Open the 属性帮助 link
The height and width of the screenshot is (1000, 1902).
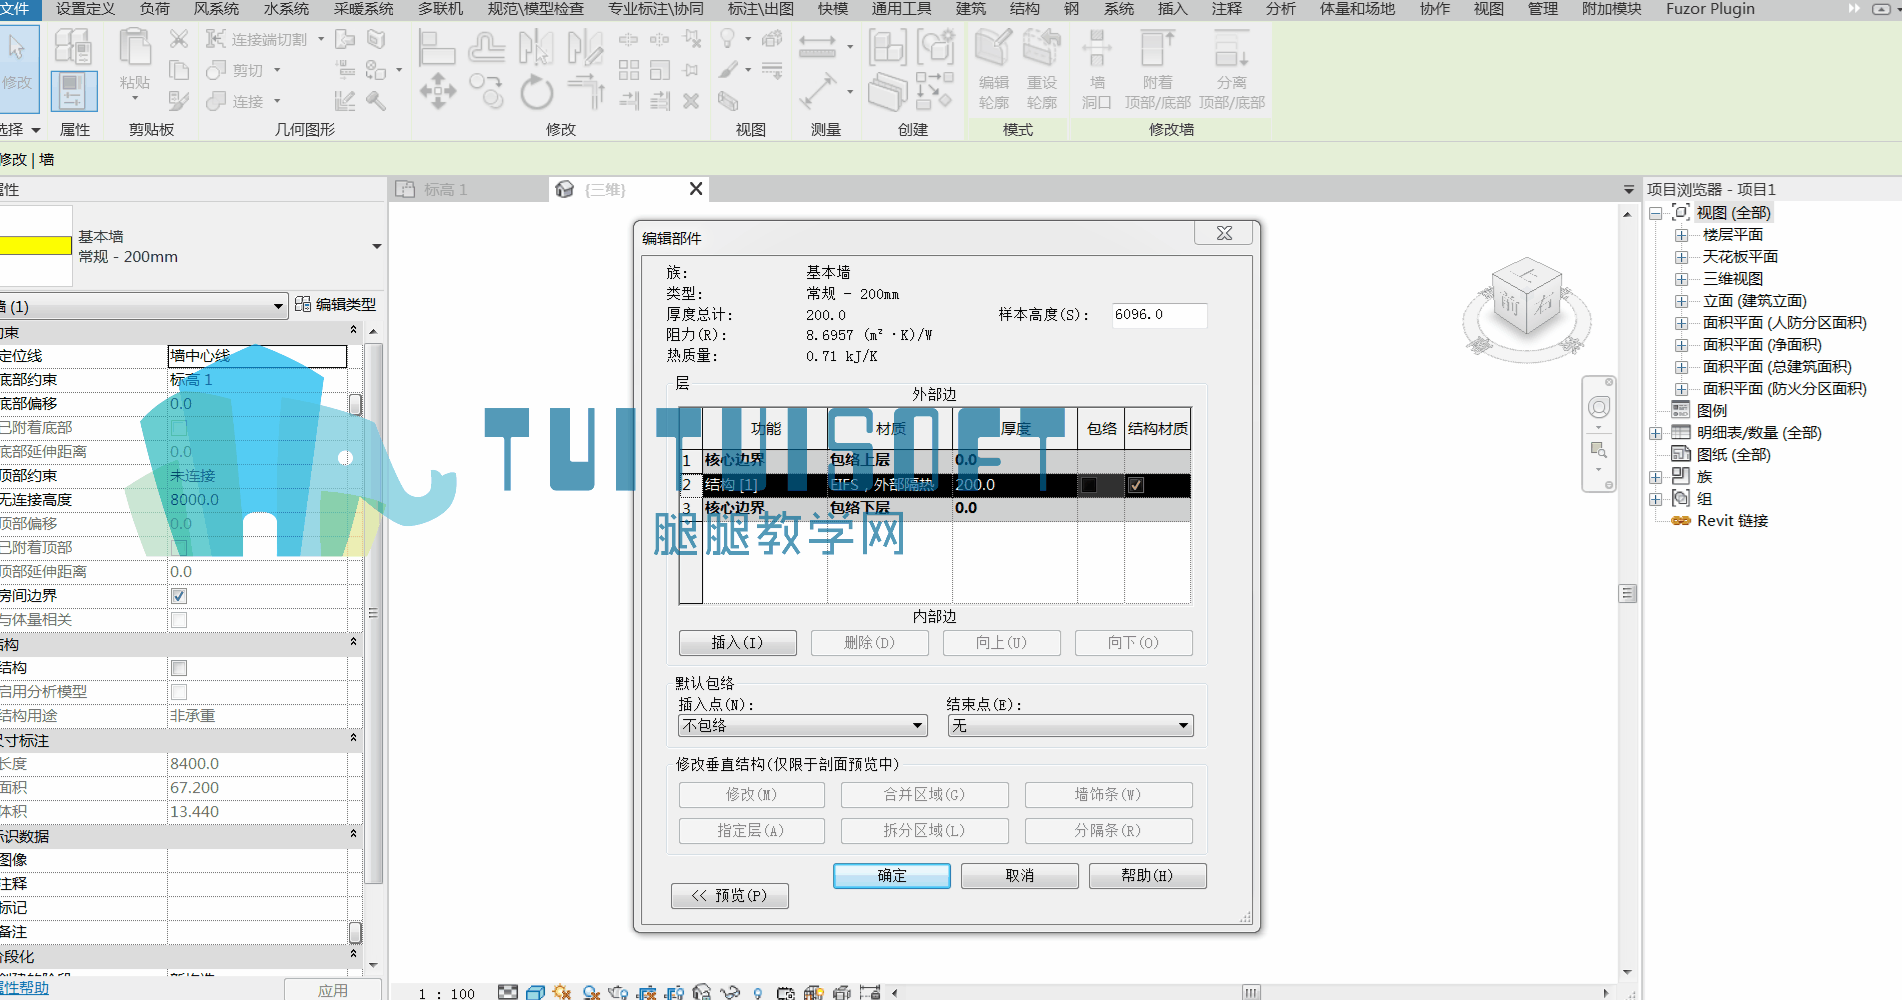(x=24, y=988)
